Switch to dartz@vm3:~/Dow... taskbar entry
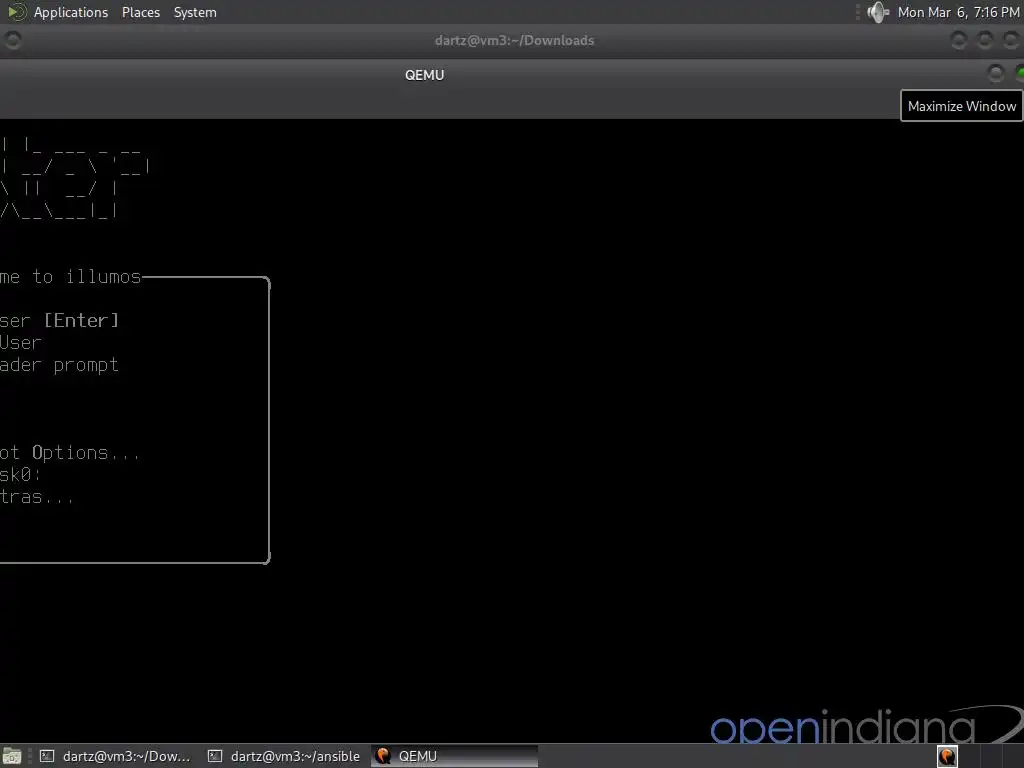 tap(115, 756)
